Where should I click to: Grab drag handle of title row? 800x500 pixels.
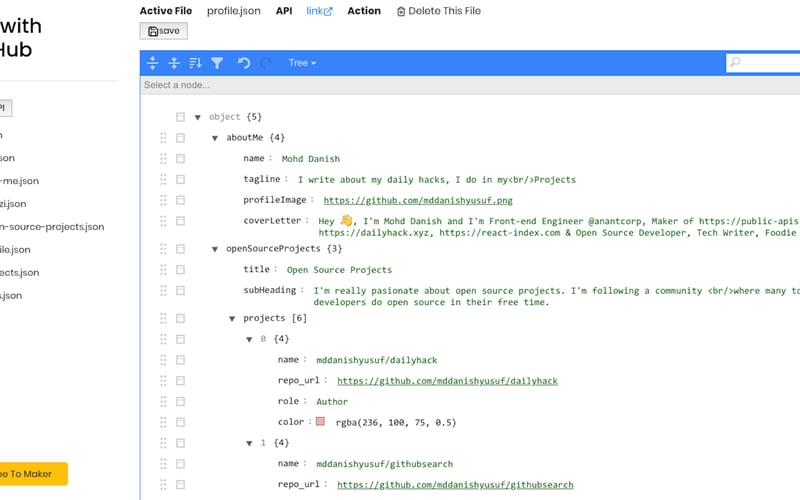pyautogui.click(x=163, y=269)
